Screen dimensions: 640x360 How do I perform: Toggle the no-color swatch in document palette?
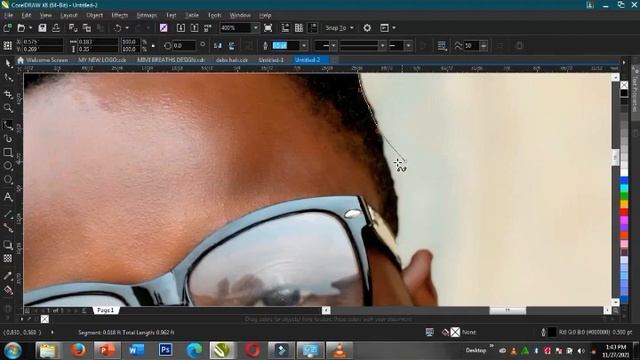tap(45, 319)
